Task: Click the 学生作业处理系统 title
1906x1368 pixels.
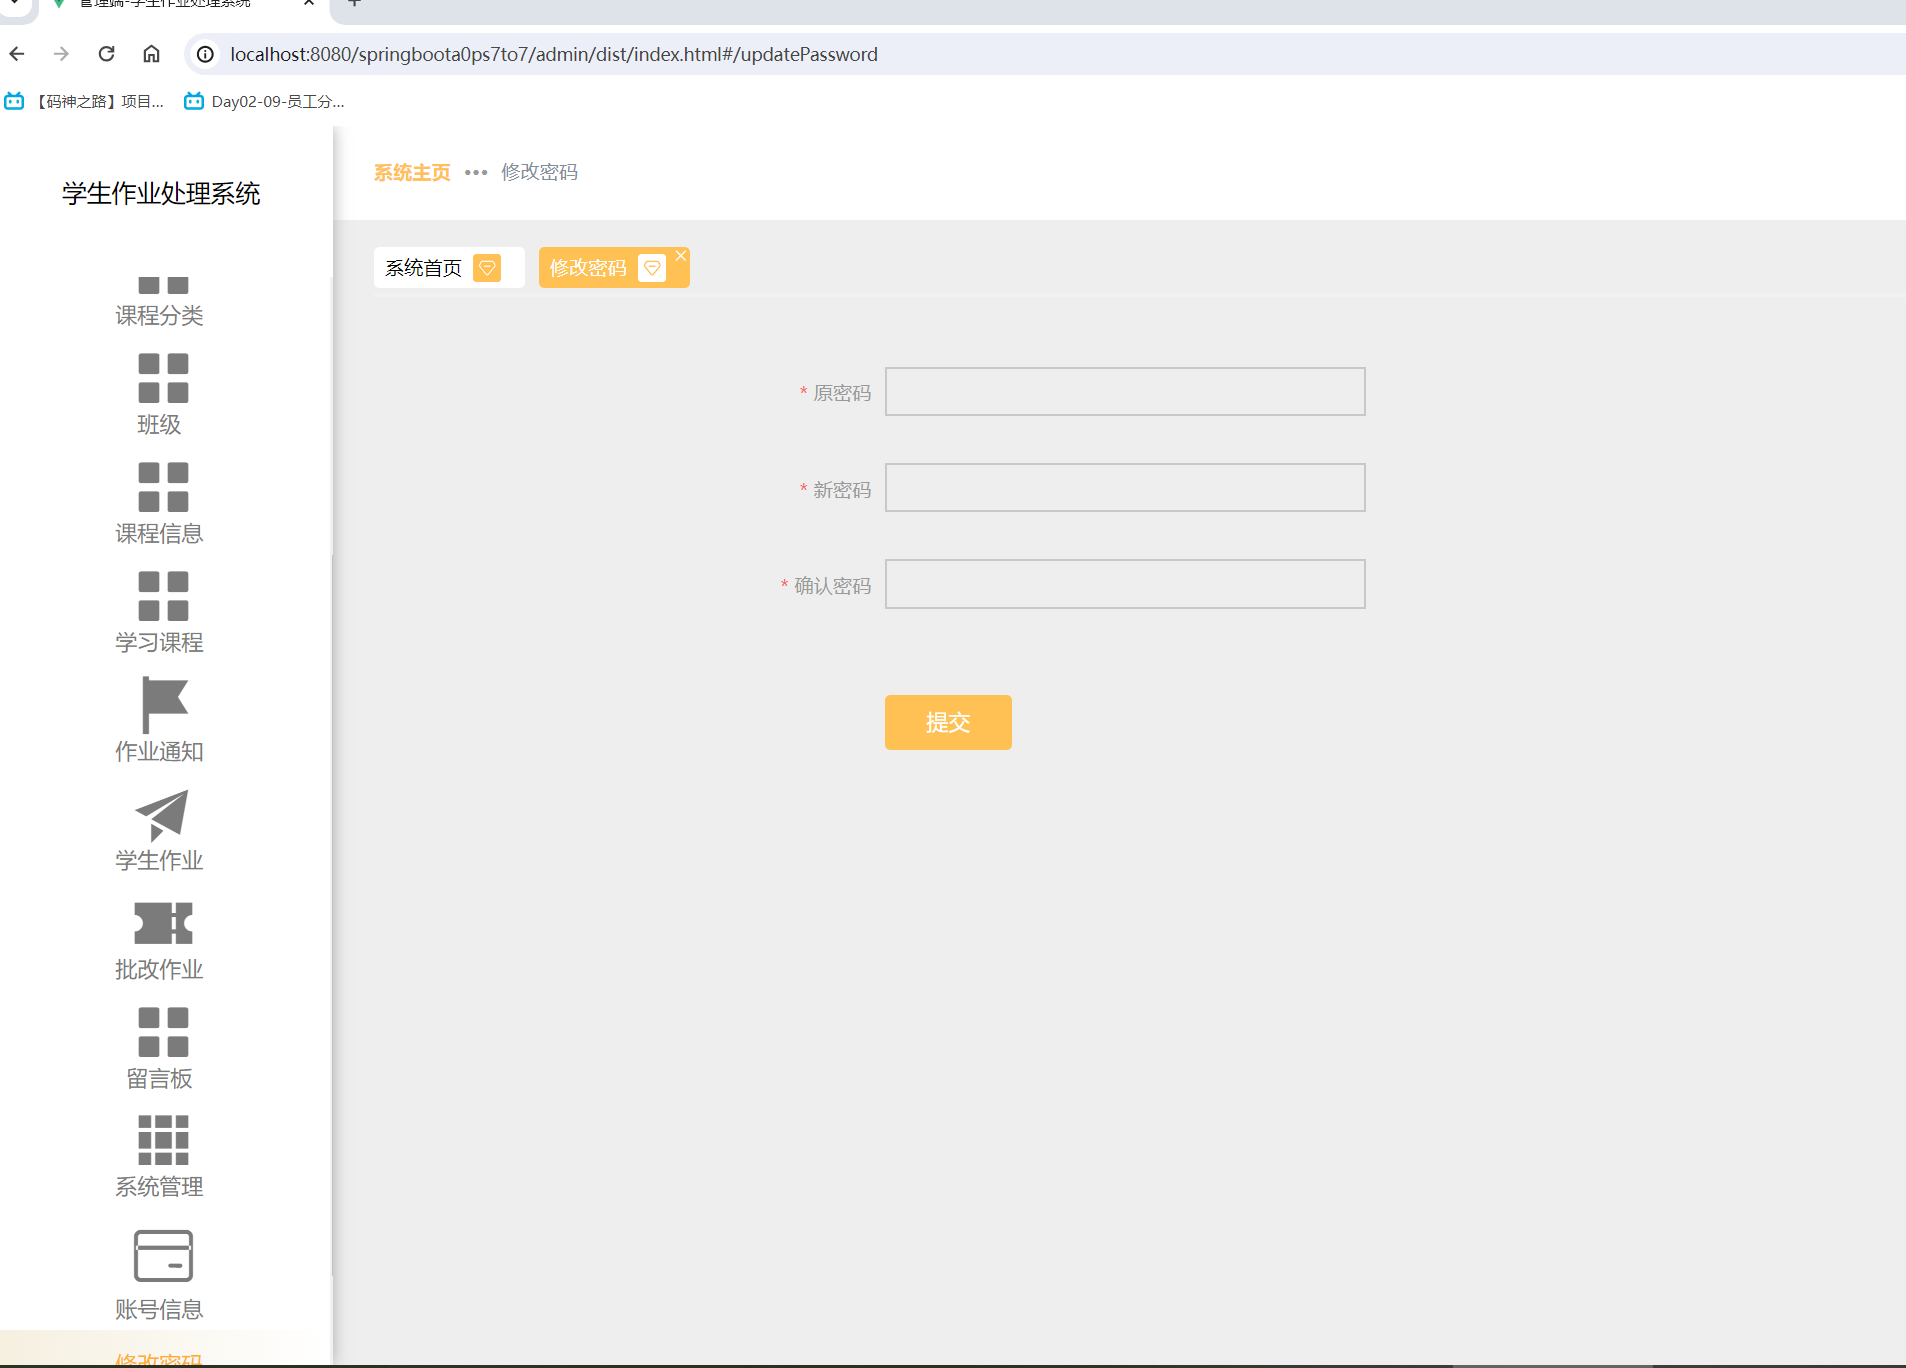Action: click(x=161, y=194)
